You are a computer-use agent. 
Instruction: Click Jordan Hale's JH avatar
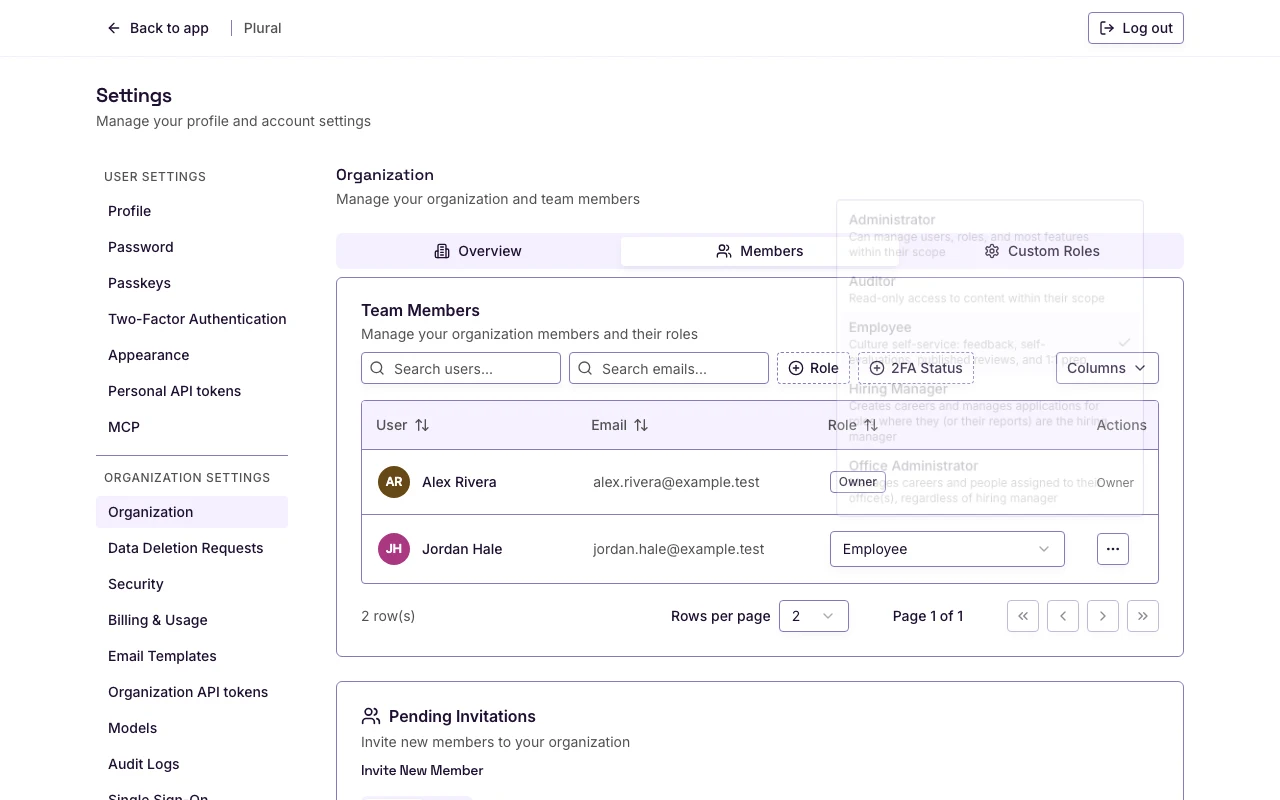[394, 549]
